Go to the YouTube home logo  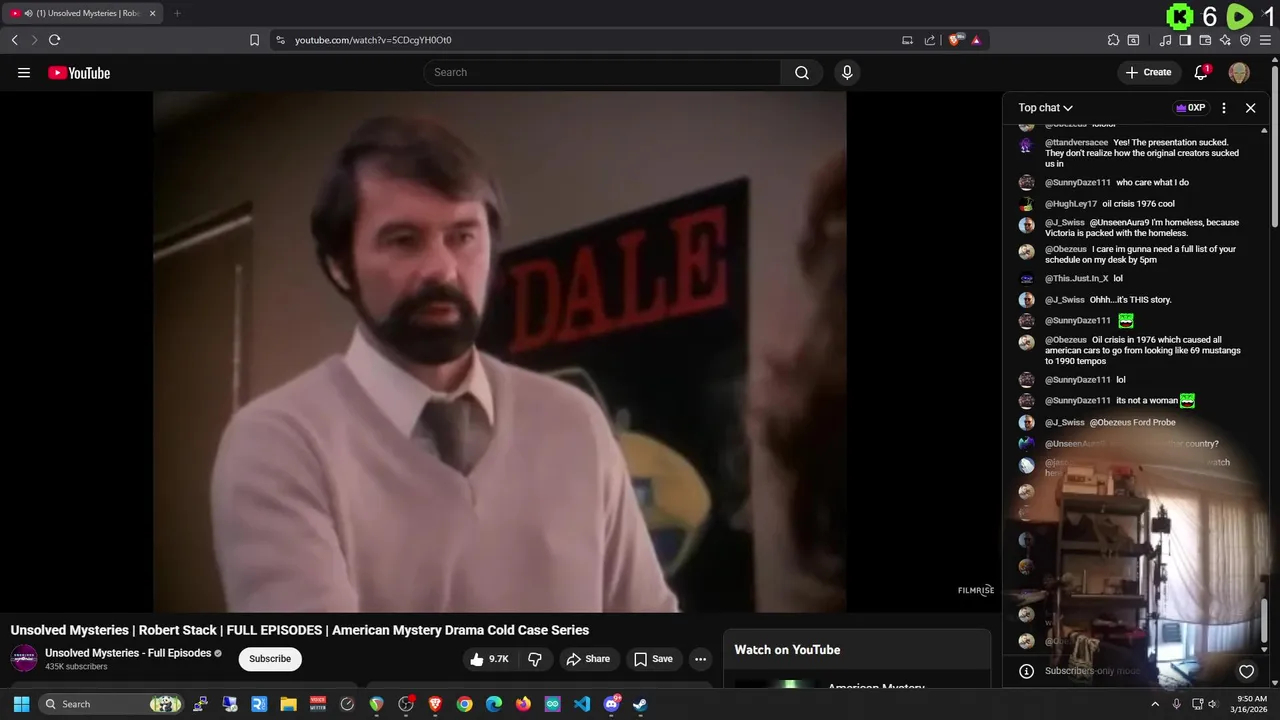(79, 72)
